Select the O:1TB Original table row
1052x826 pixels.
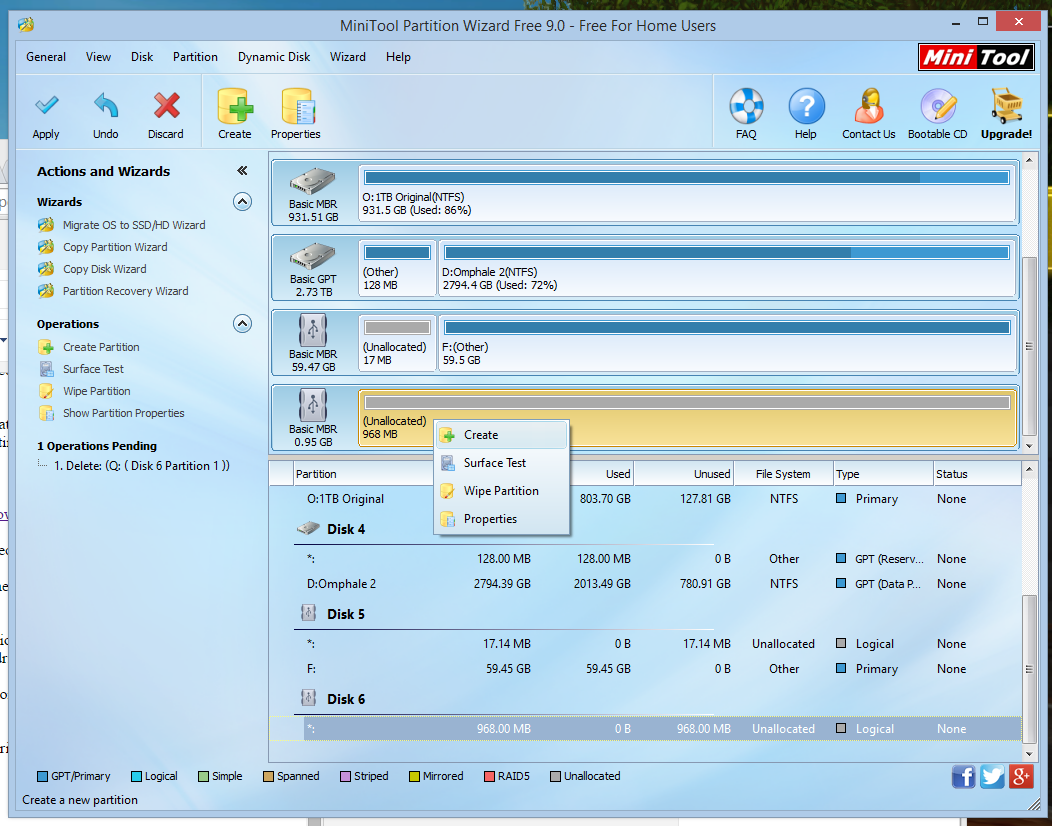coord(645,499)
